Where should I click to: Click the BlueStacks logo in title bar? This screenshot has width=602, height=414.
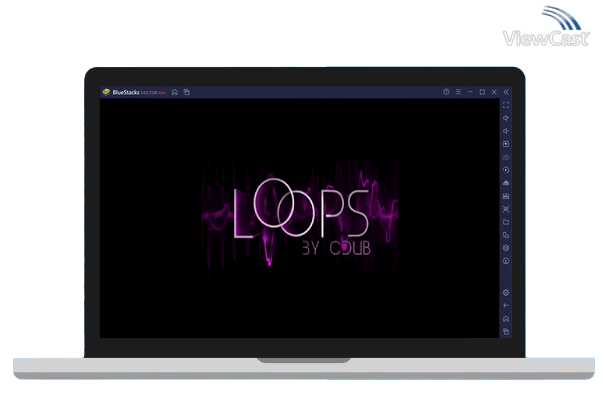(106, 92)
